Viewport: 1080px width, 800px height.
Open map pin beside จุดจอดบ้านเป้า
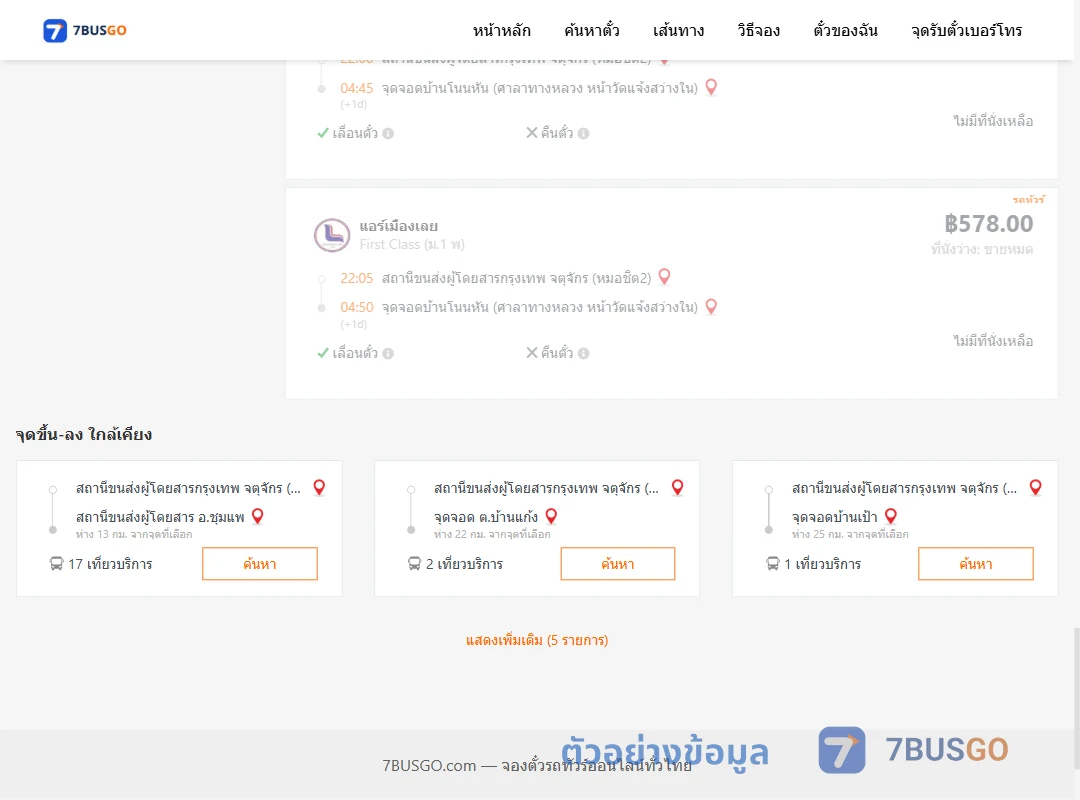tap(891, 516)
